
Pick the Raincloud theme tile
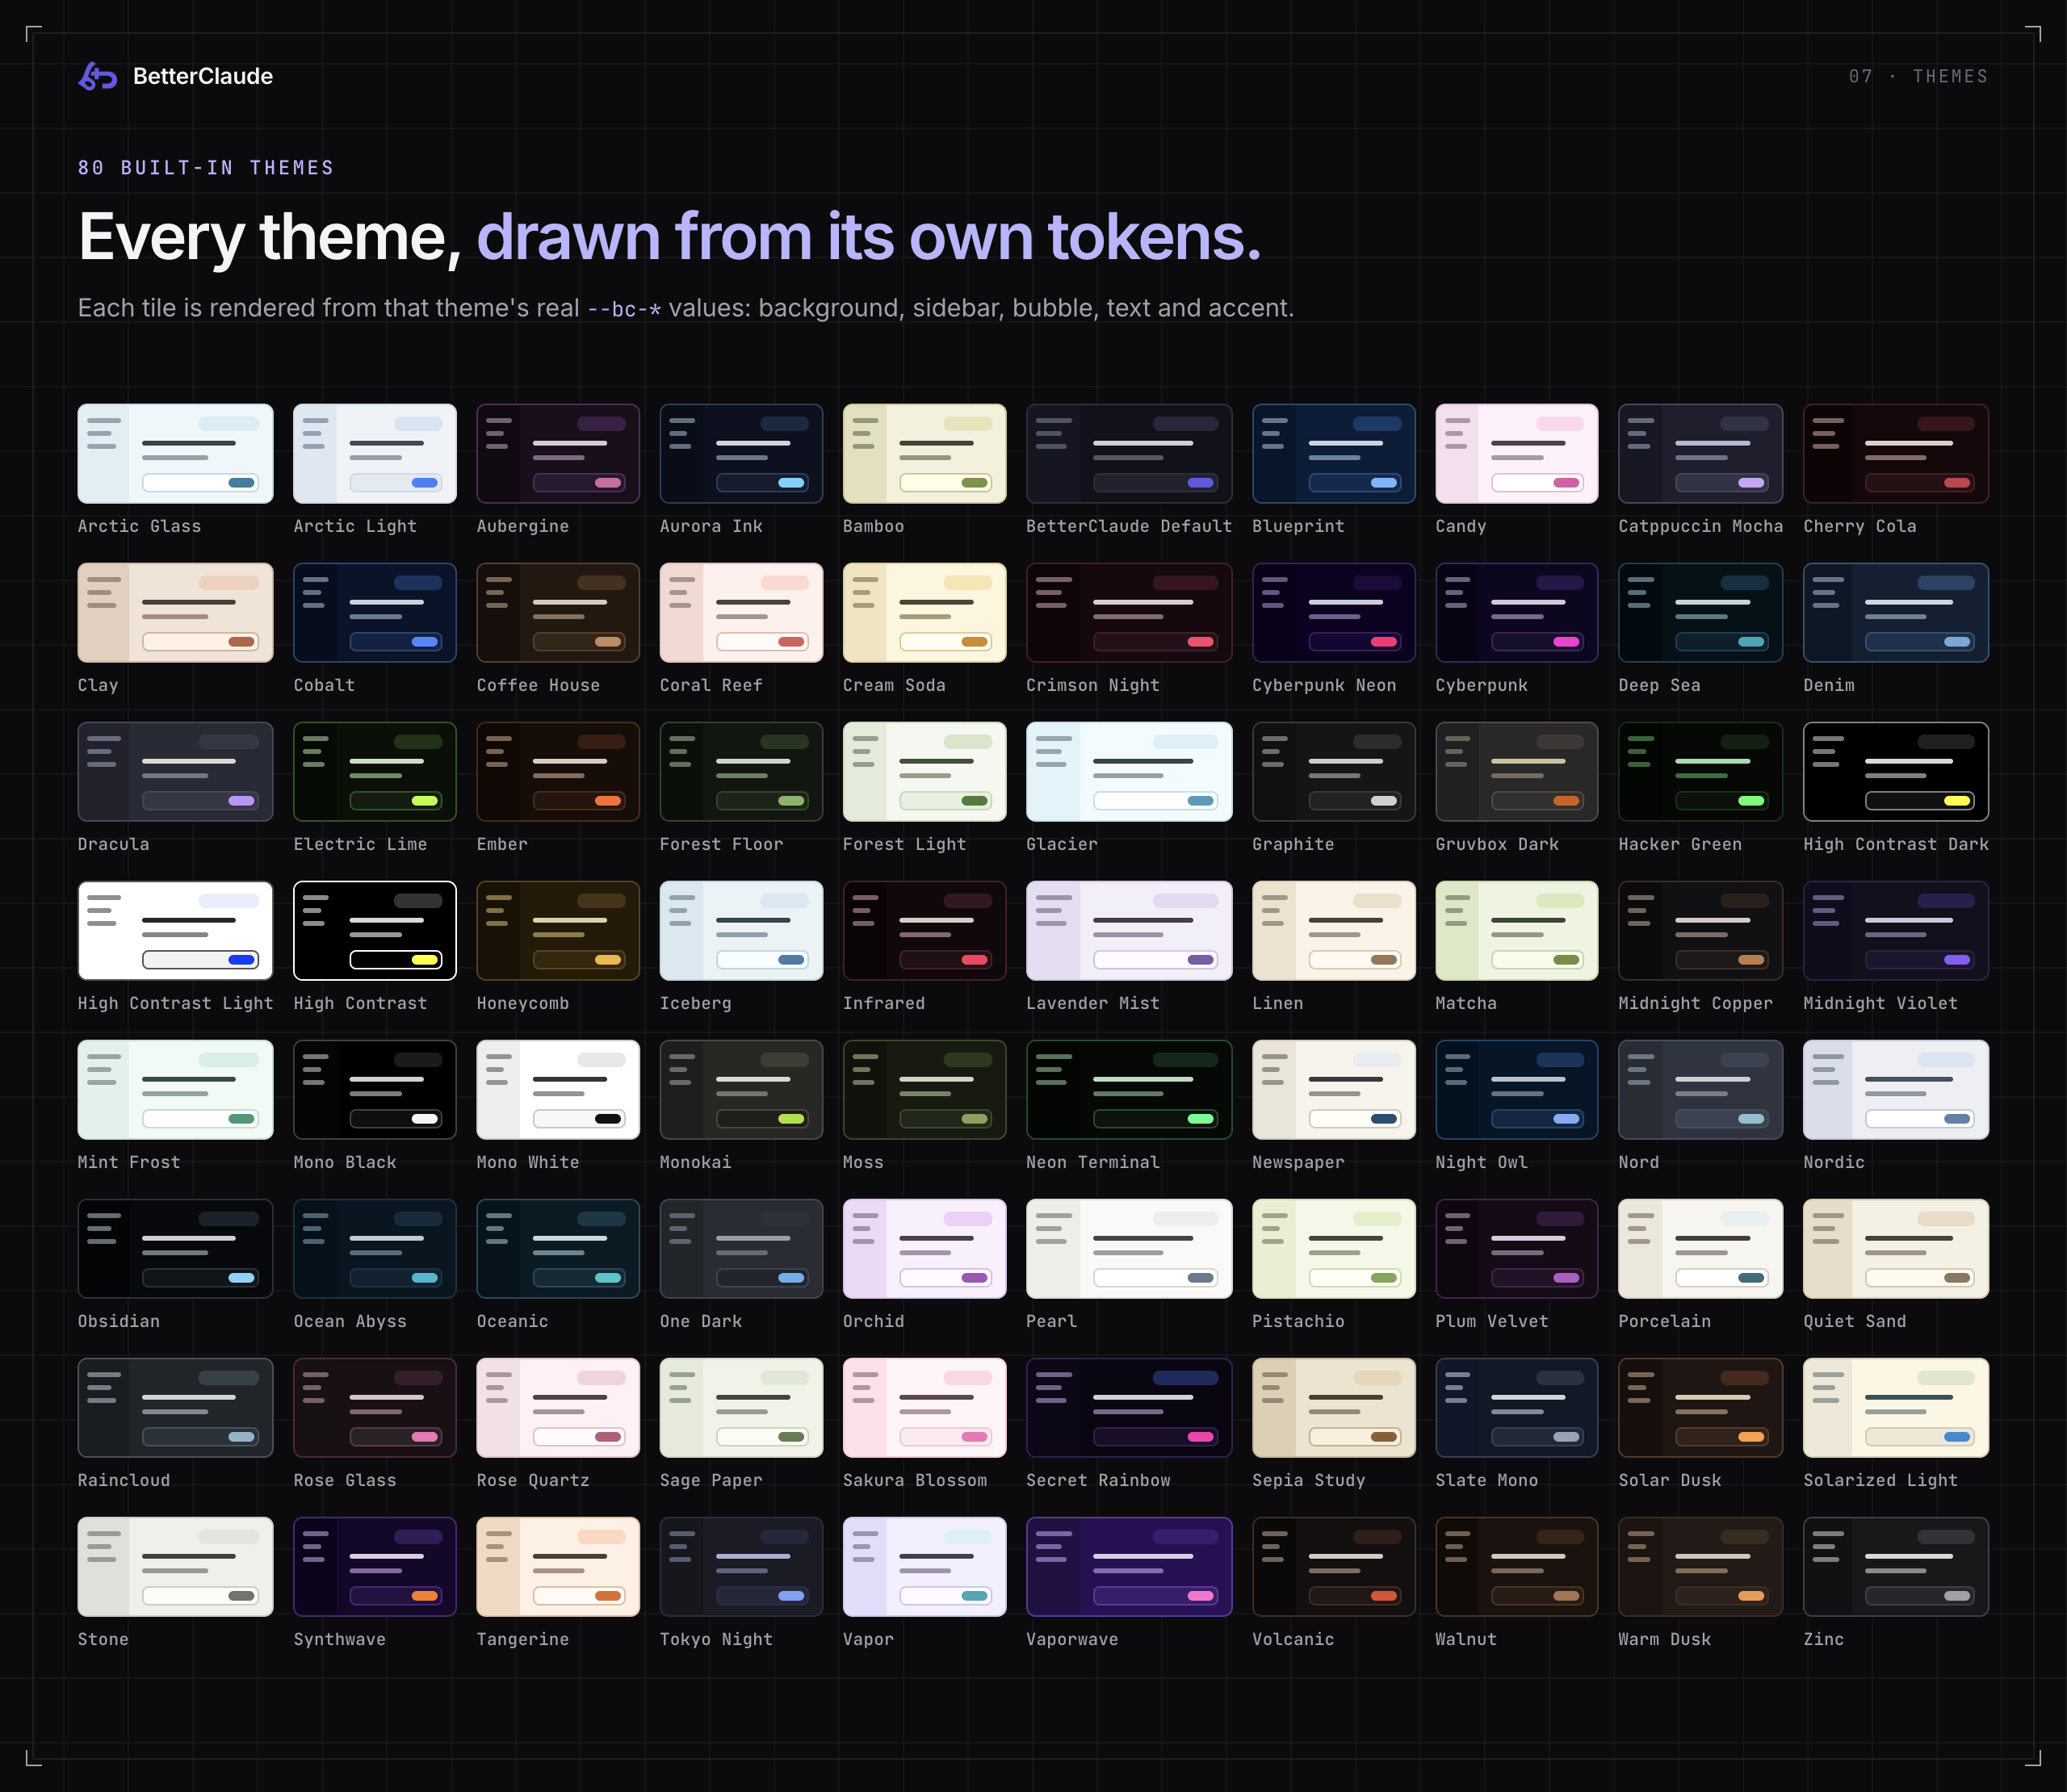[175, 1407]
